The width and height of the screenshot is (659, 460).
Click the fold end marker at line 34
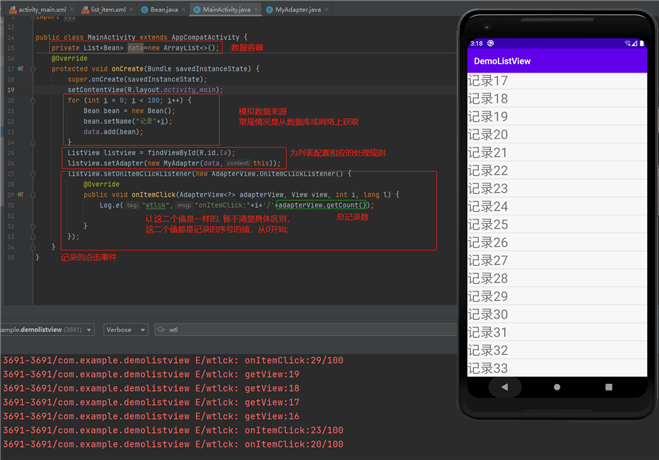[33, 247]
